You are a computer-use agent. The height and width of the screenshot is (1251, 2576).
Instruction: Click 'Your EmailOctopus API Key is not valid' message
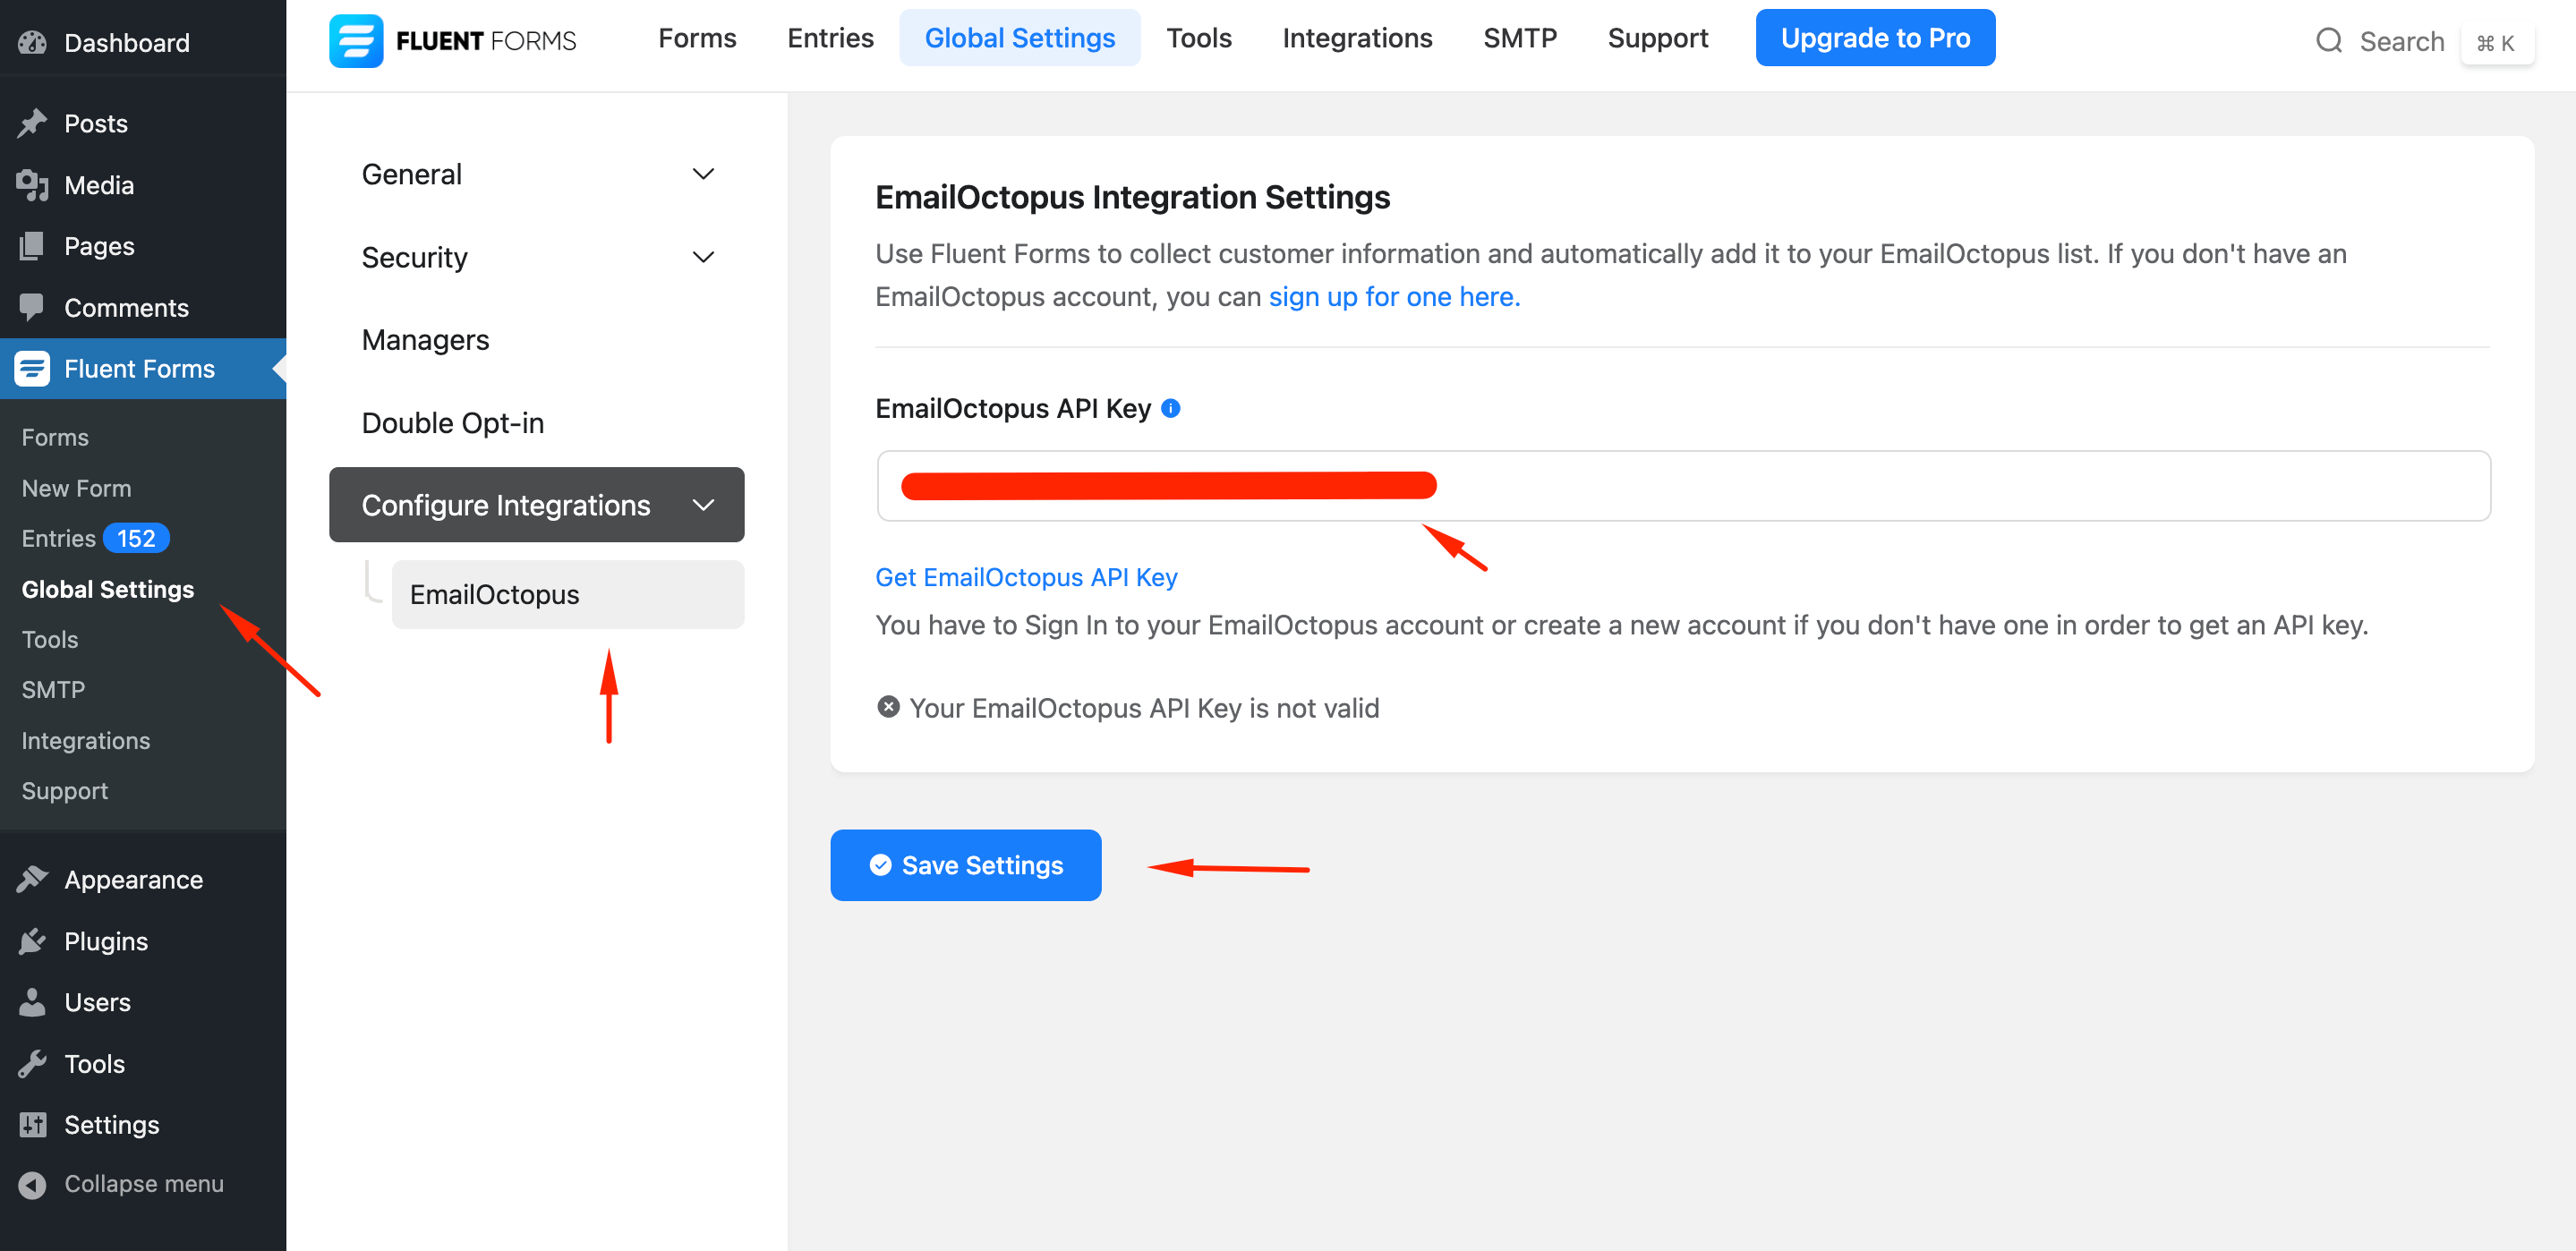pos(1144,708)
